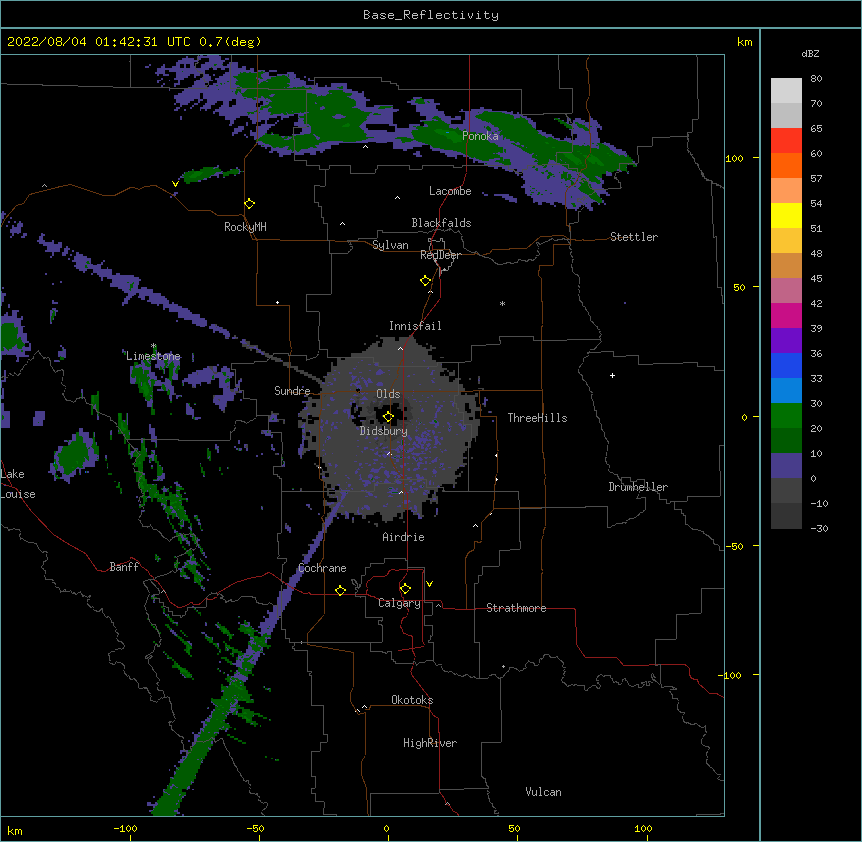Click the Sundre town label
Viewport: 862px width, 842px height.
coord(292,391)
